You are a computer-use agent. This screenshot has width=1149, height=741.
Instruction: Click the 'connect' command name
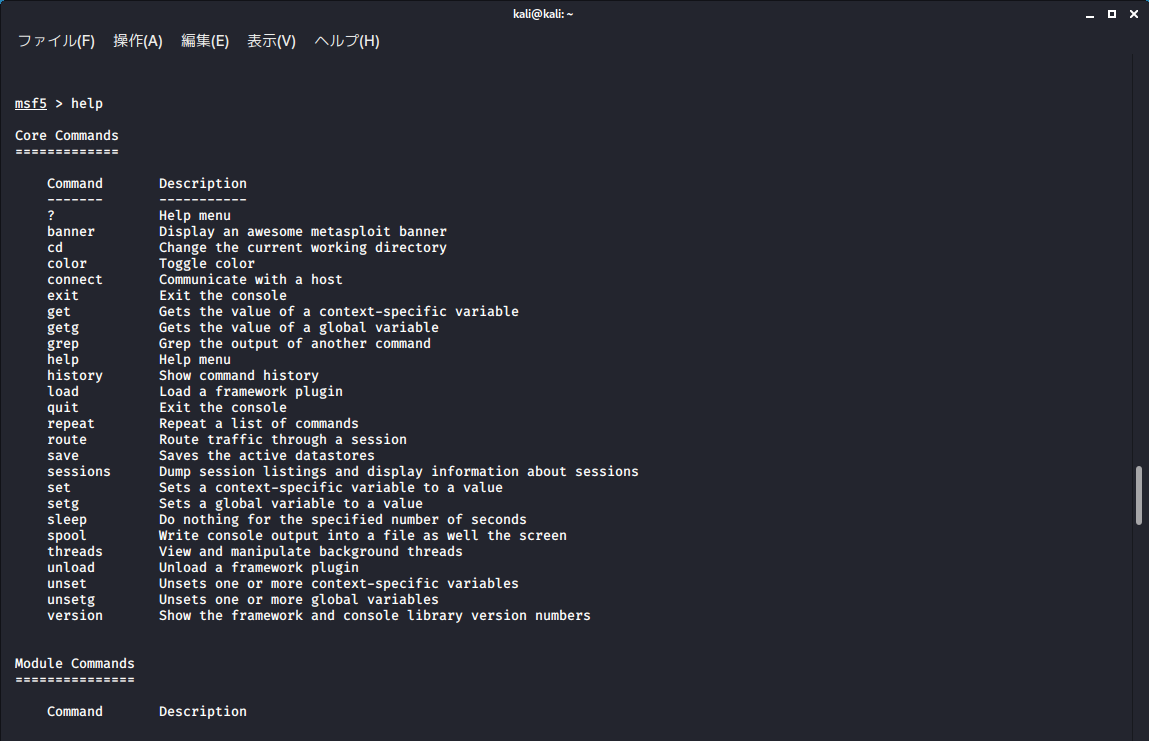pos(75,280)
